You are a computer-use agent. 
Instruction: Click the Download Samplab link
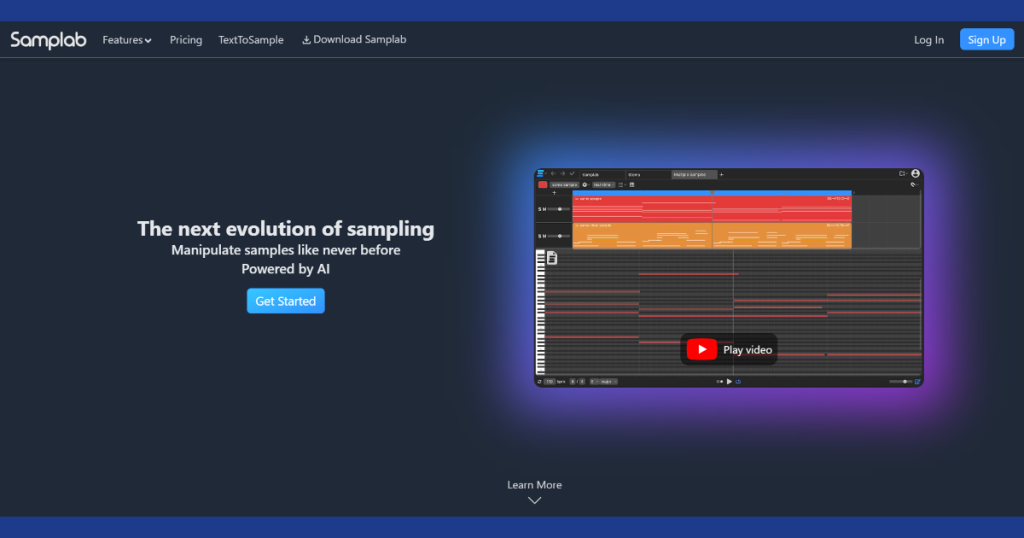click(354, 40)
